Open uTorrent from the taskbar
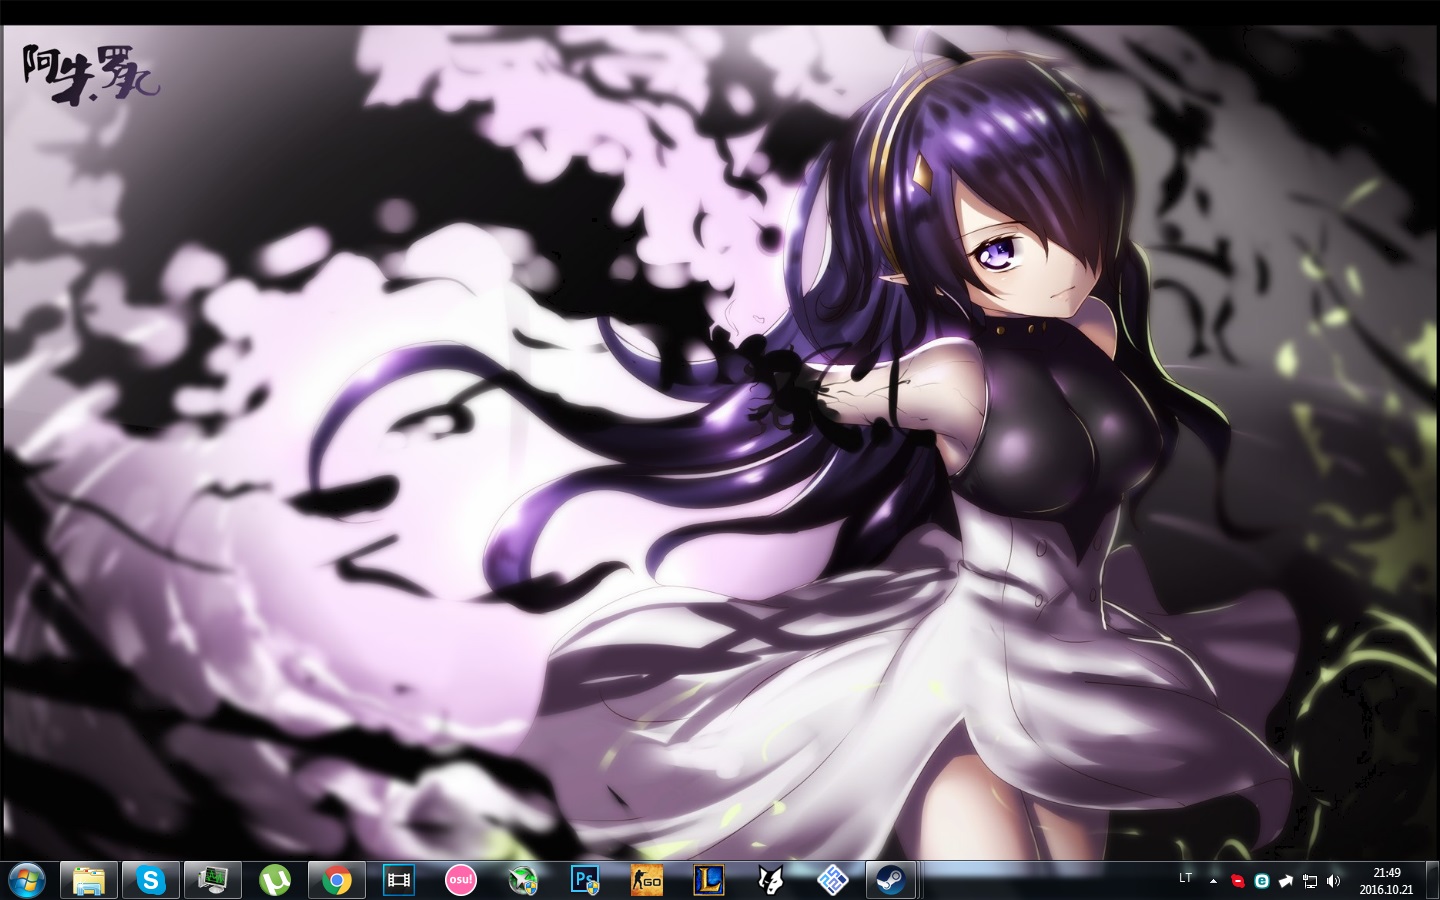Viewport: 1440px width, 900px height. (x=275, y=880)
